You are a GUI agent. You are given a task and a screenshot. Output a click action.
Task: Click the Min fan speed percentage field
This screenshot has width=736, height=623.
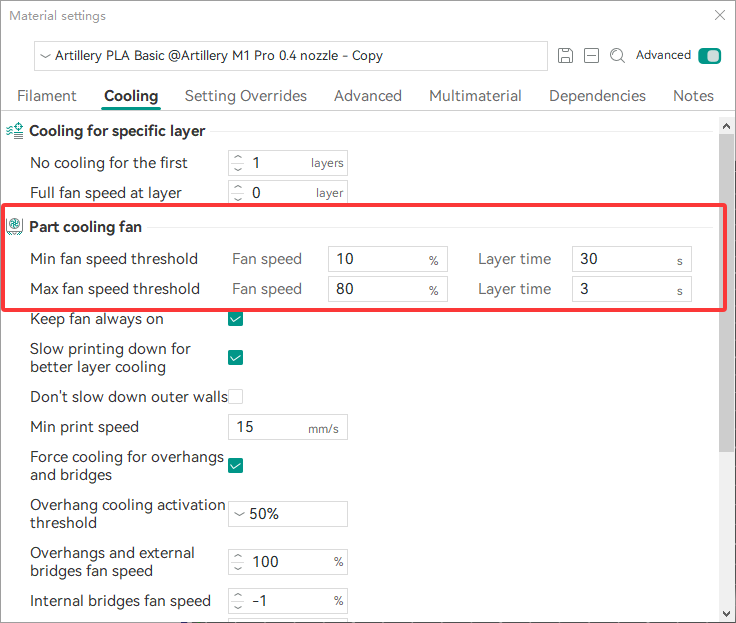coord(378,259)
